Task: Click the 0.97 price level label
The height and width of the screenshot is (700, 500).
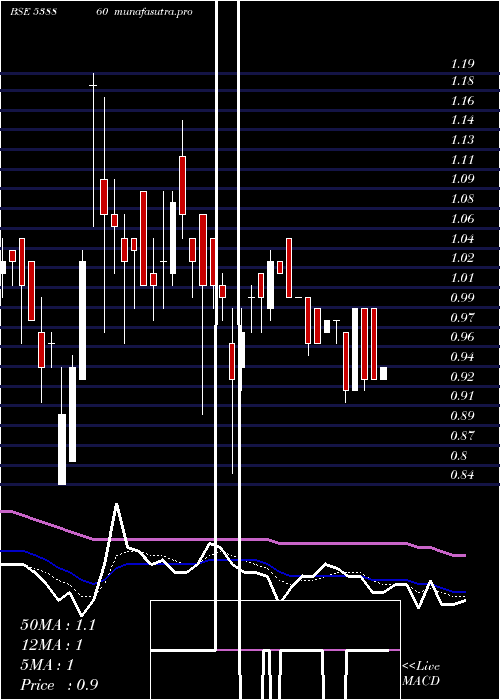Action: click(x=462, y=317)
